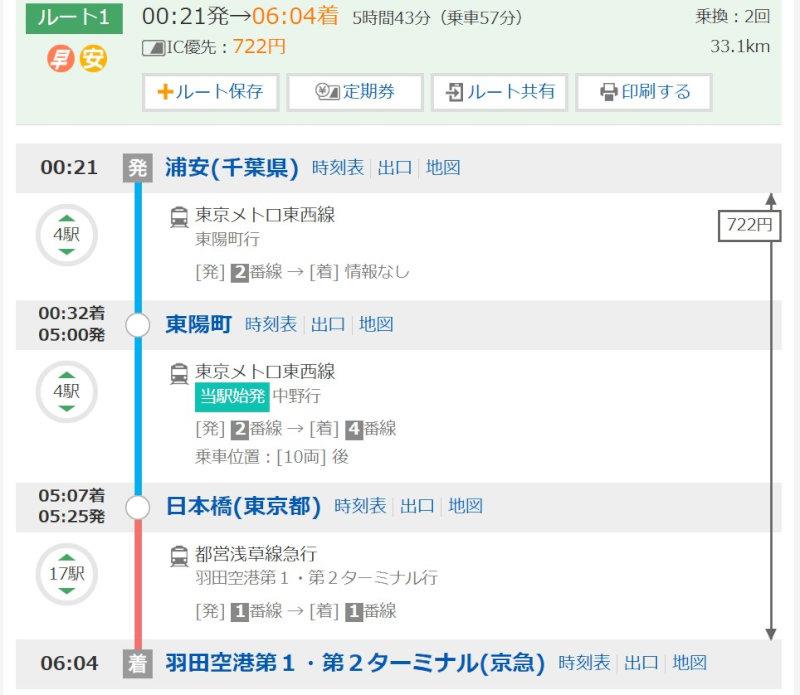Viewport: 800px width, 695px height.
Task: Open 出口 info for 東陽町
Action: (328, 325)
